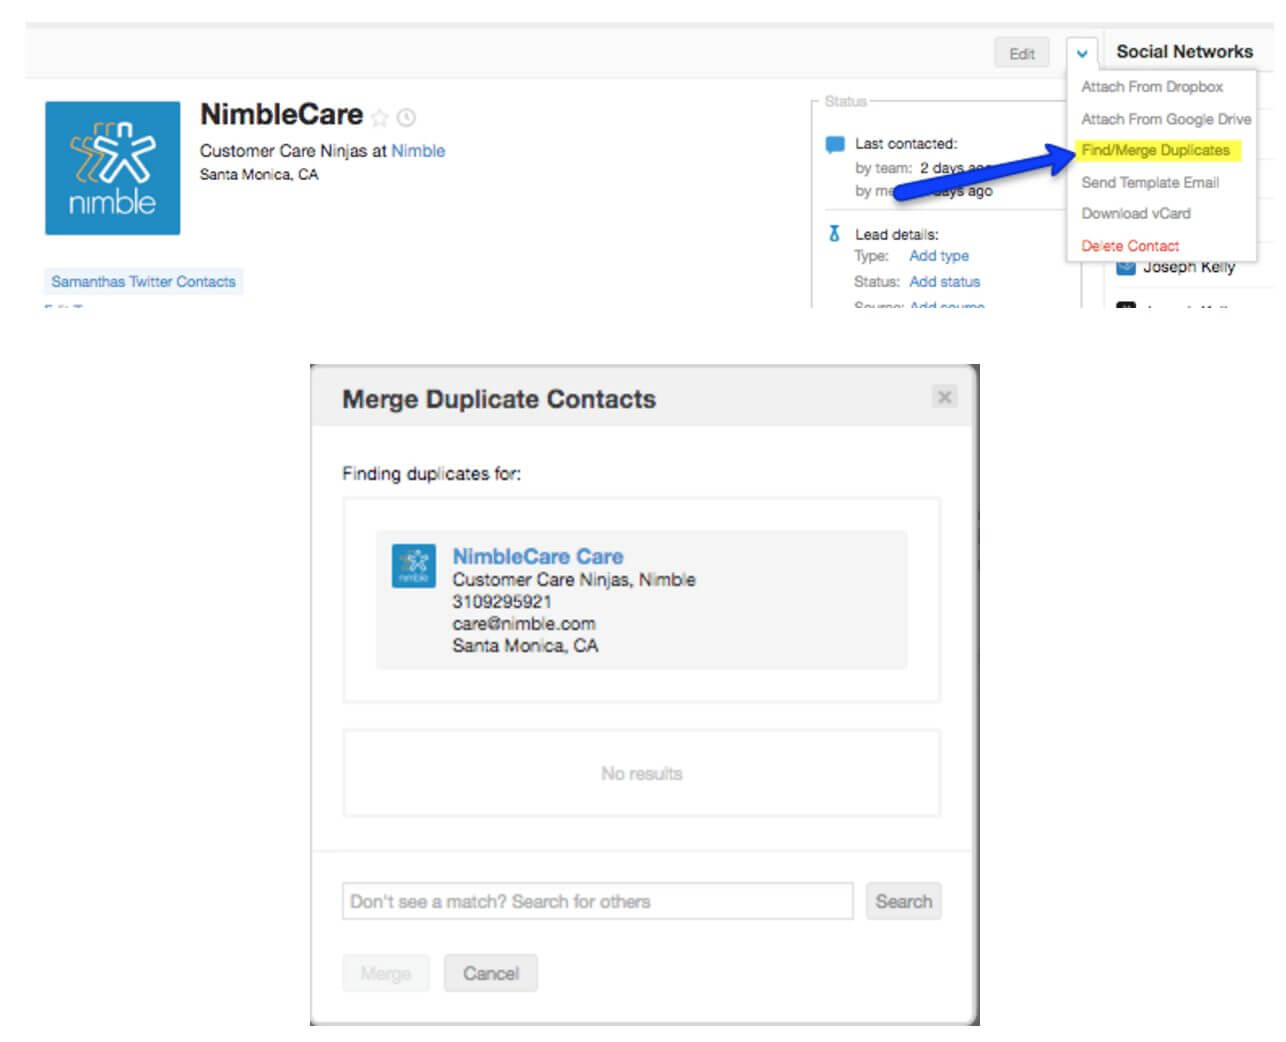Select Download vCard menu item
The image size is (1286, 1042).
tap(1135, 213)
